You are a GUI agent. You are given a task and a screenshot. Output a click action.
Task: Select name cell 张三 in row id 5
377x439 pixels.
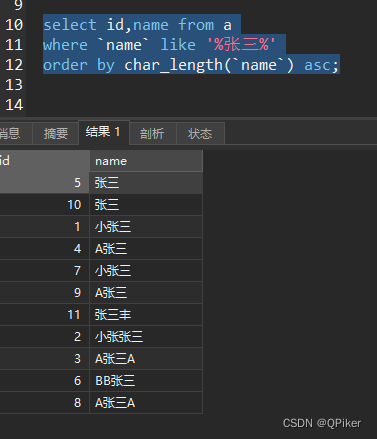pos(146,183)
